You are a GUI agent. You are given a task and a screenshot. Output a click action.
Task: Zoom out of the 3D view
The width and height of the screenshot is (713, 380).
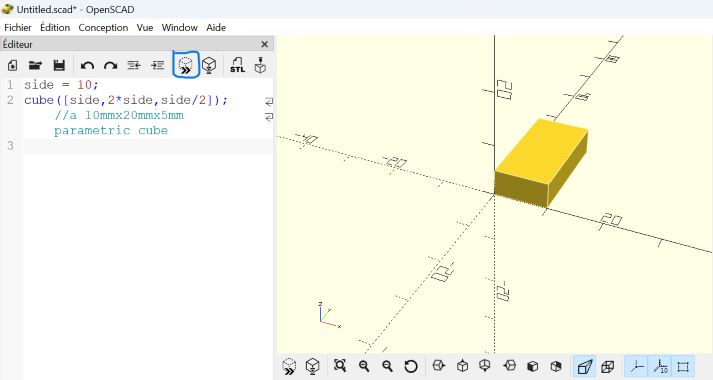(x=387, y=366)
